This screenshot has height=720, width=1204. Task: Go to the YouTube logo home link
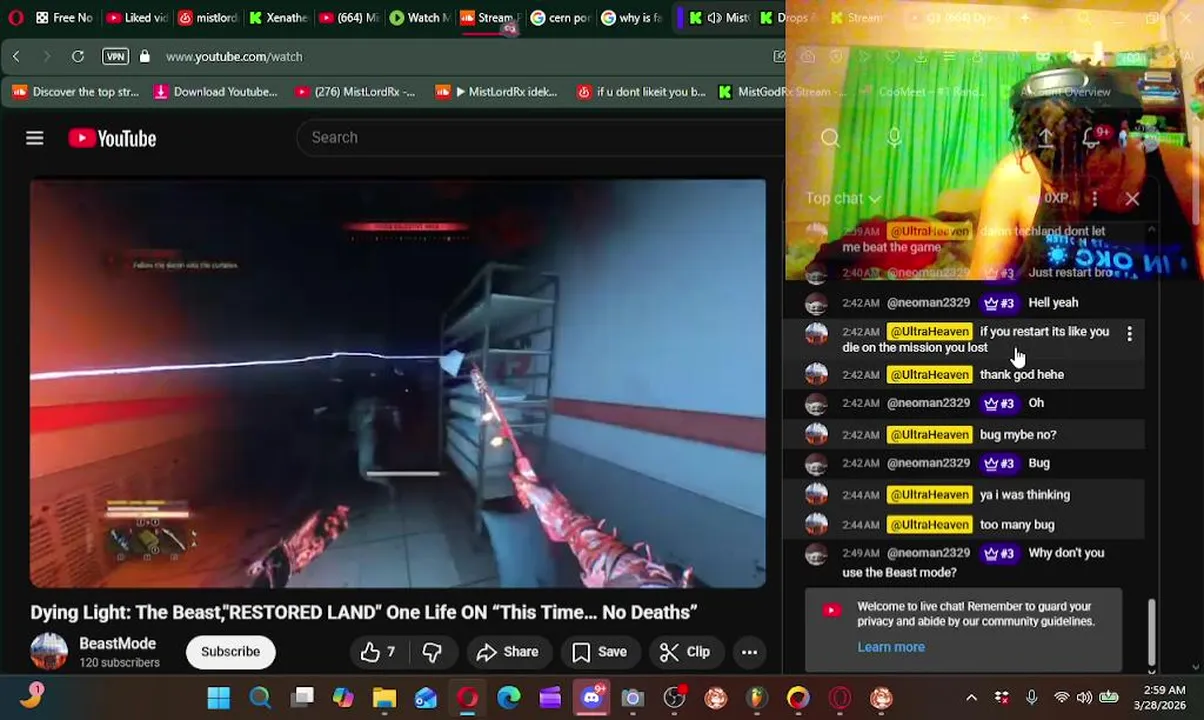click(x=112, y=138)
